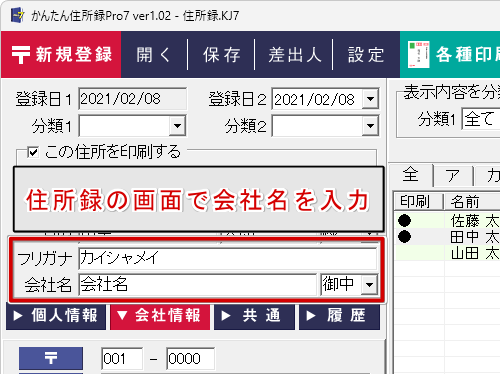Toggle the この住所を印刷する checkbox
500x374 pixels.
pyautogui.click(x=33, y=152)
